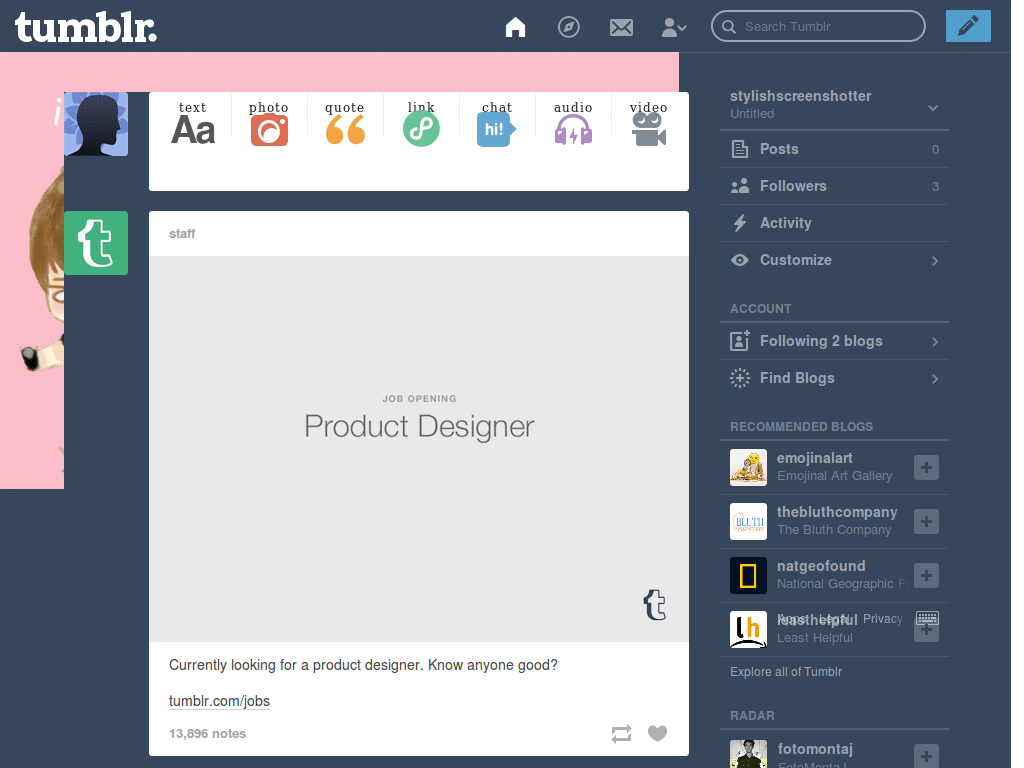The height and width of the screenshot is (768, 1024).
Task: Open the thebluthcompany blog
Action: (x=837, y=513)
